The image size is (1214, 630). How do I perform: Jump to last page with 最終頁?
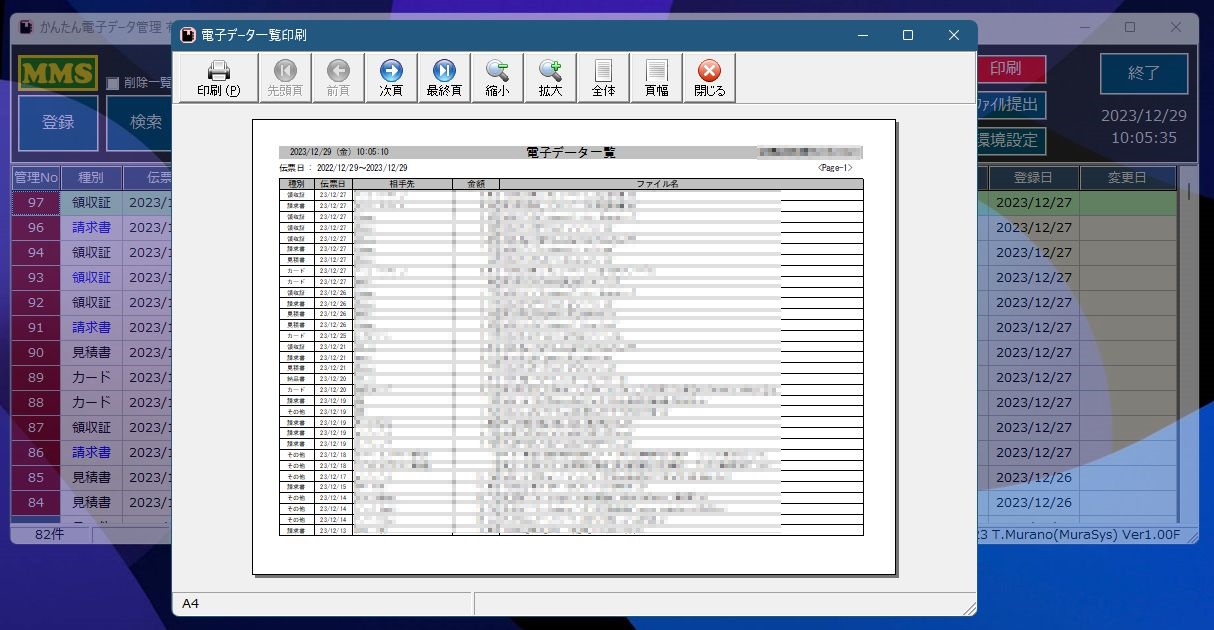tap(444, 78)
